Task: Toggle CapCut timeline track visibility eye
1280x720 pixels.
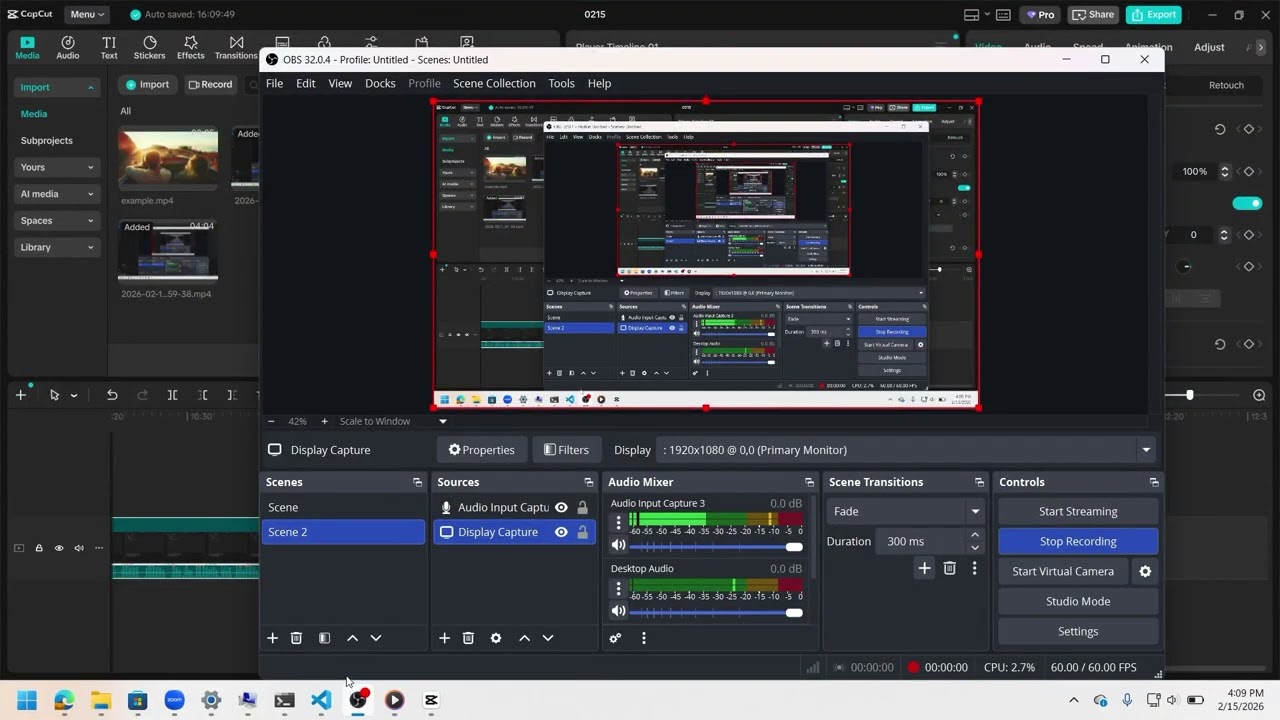Action: coord(59,548)
